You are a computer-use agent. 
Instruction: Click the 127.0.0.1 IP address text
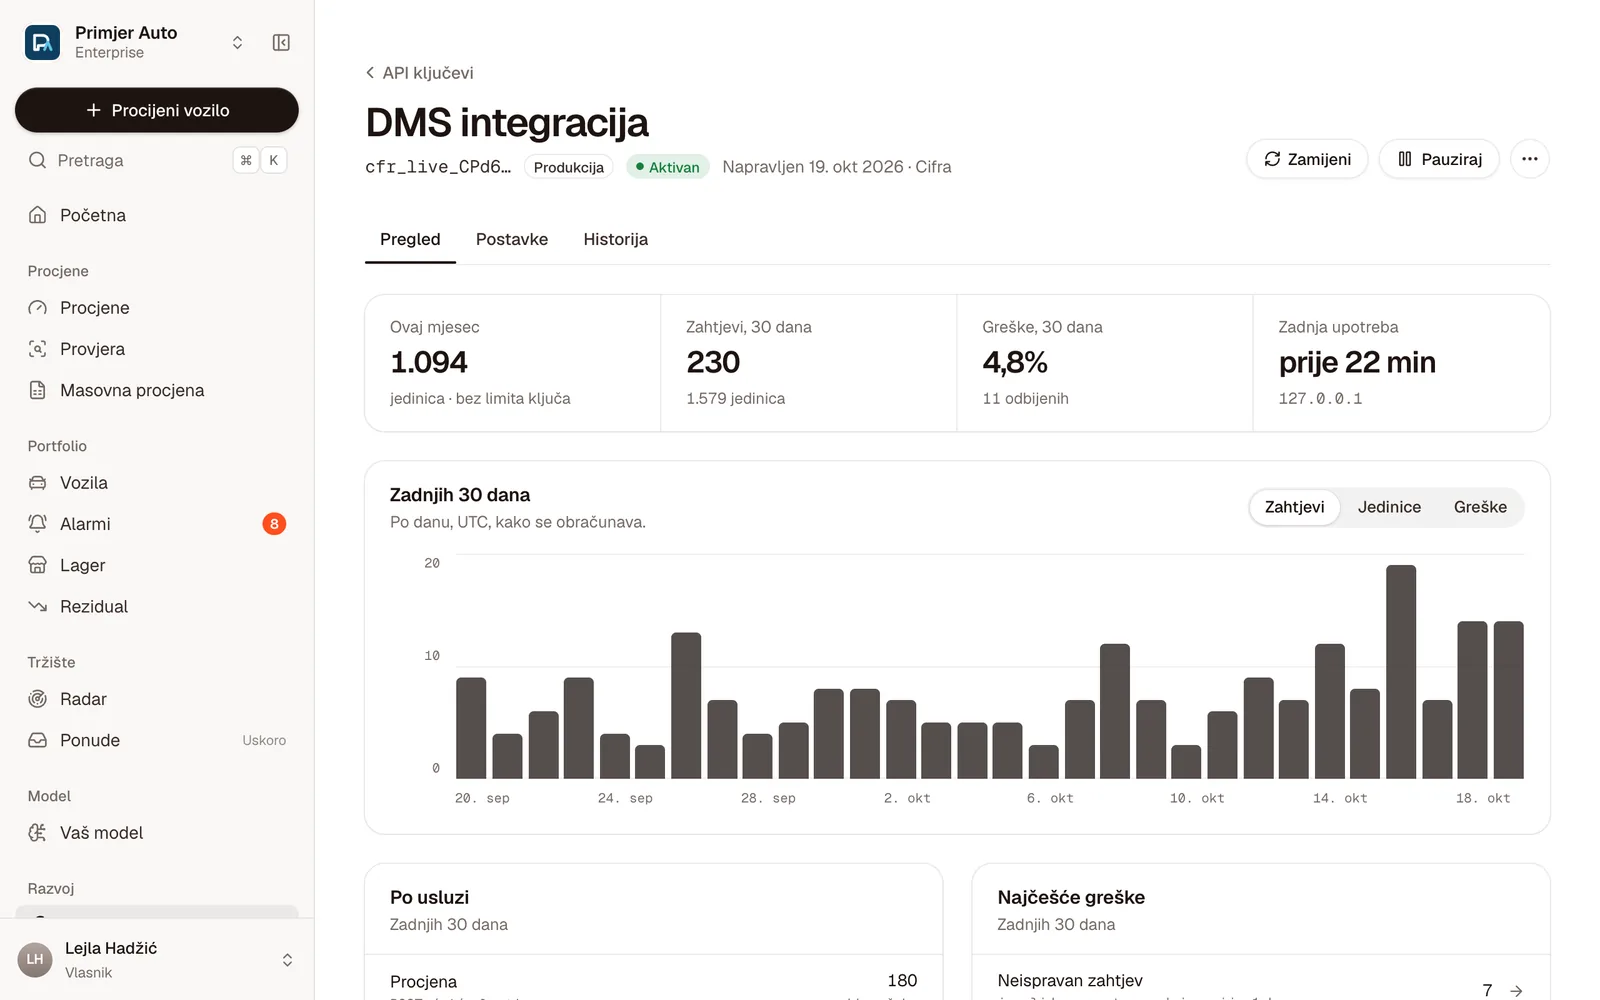coord(1320,398)
